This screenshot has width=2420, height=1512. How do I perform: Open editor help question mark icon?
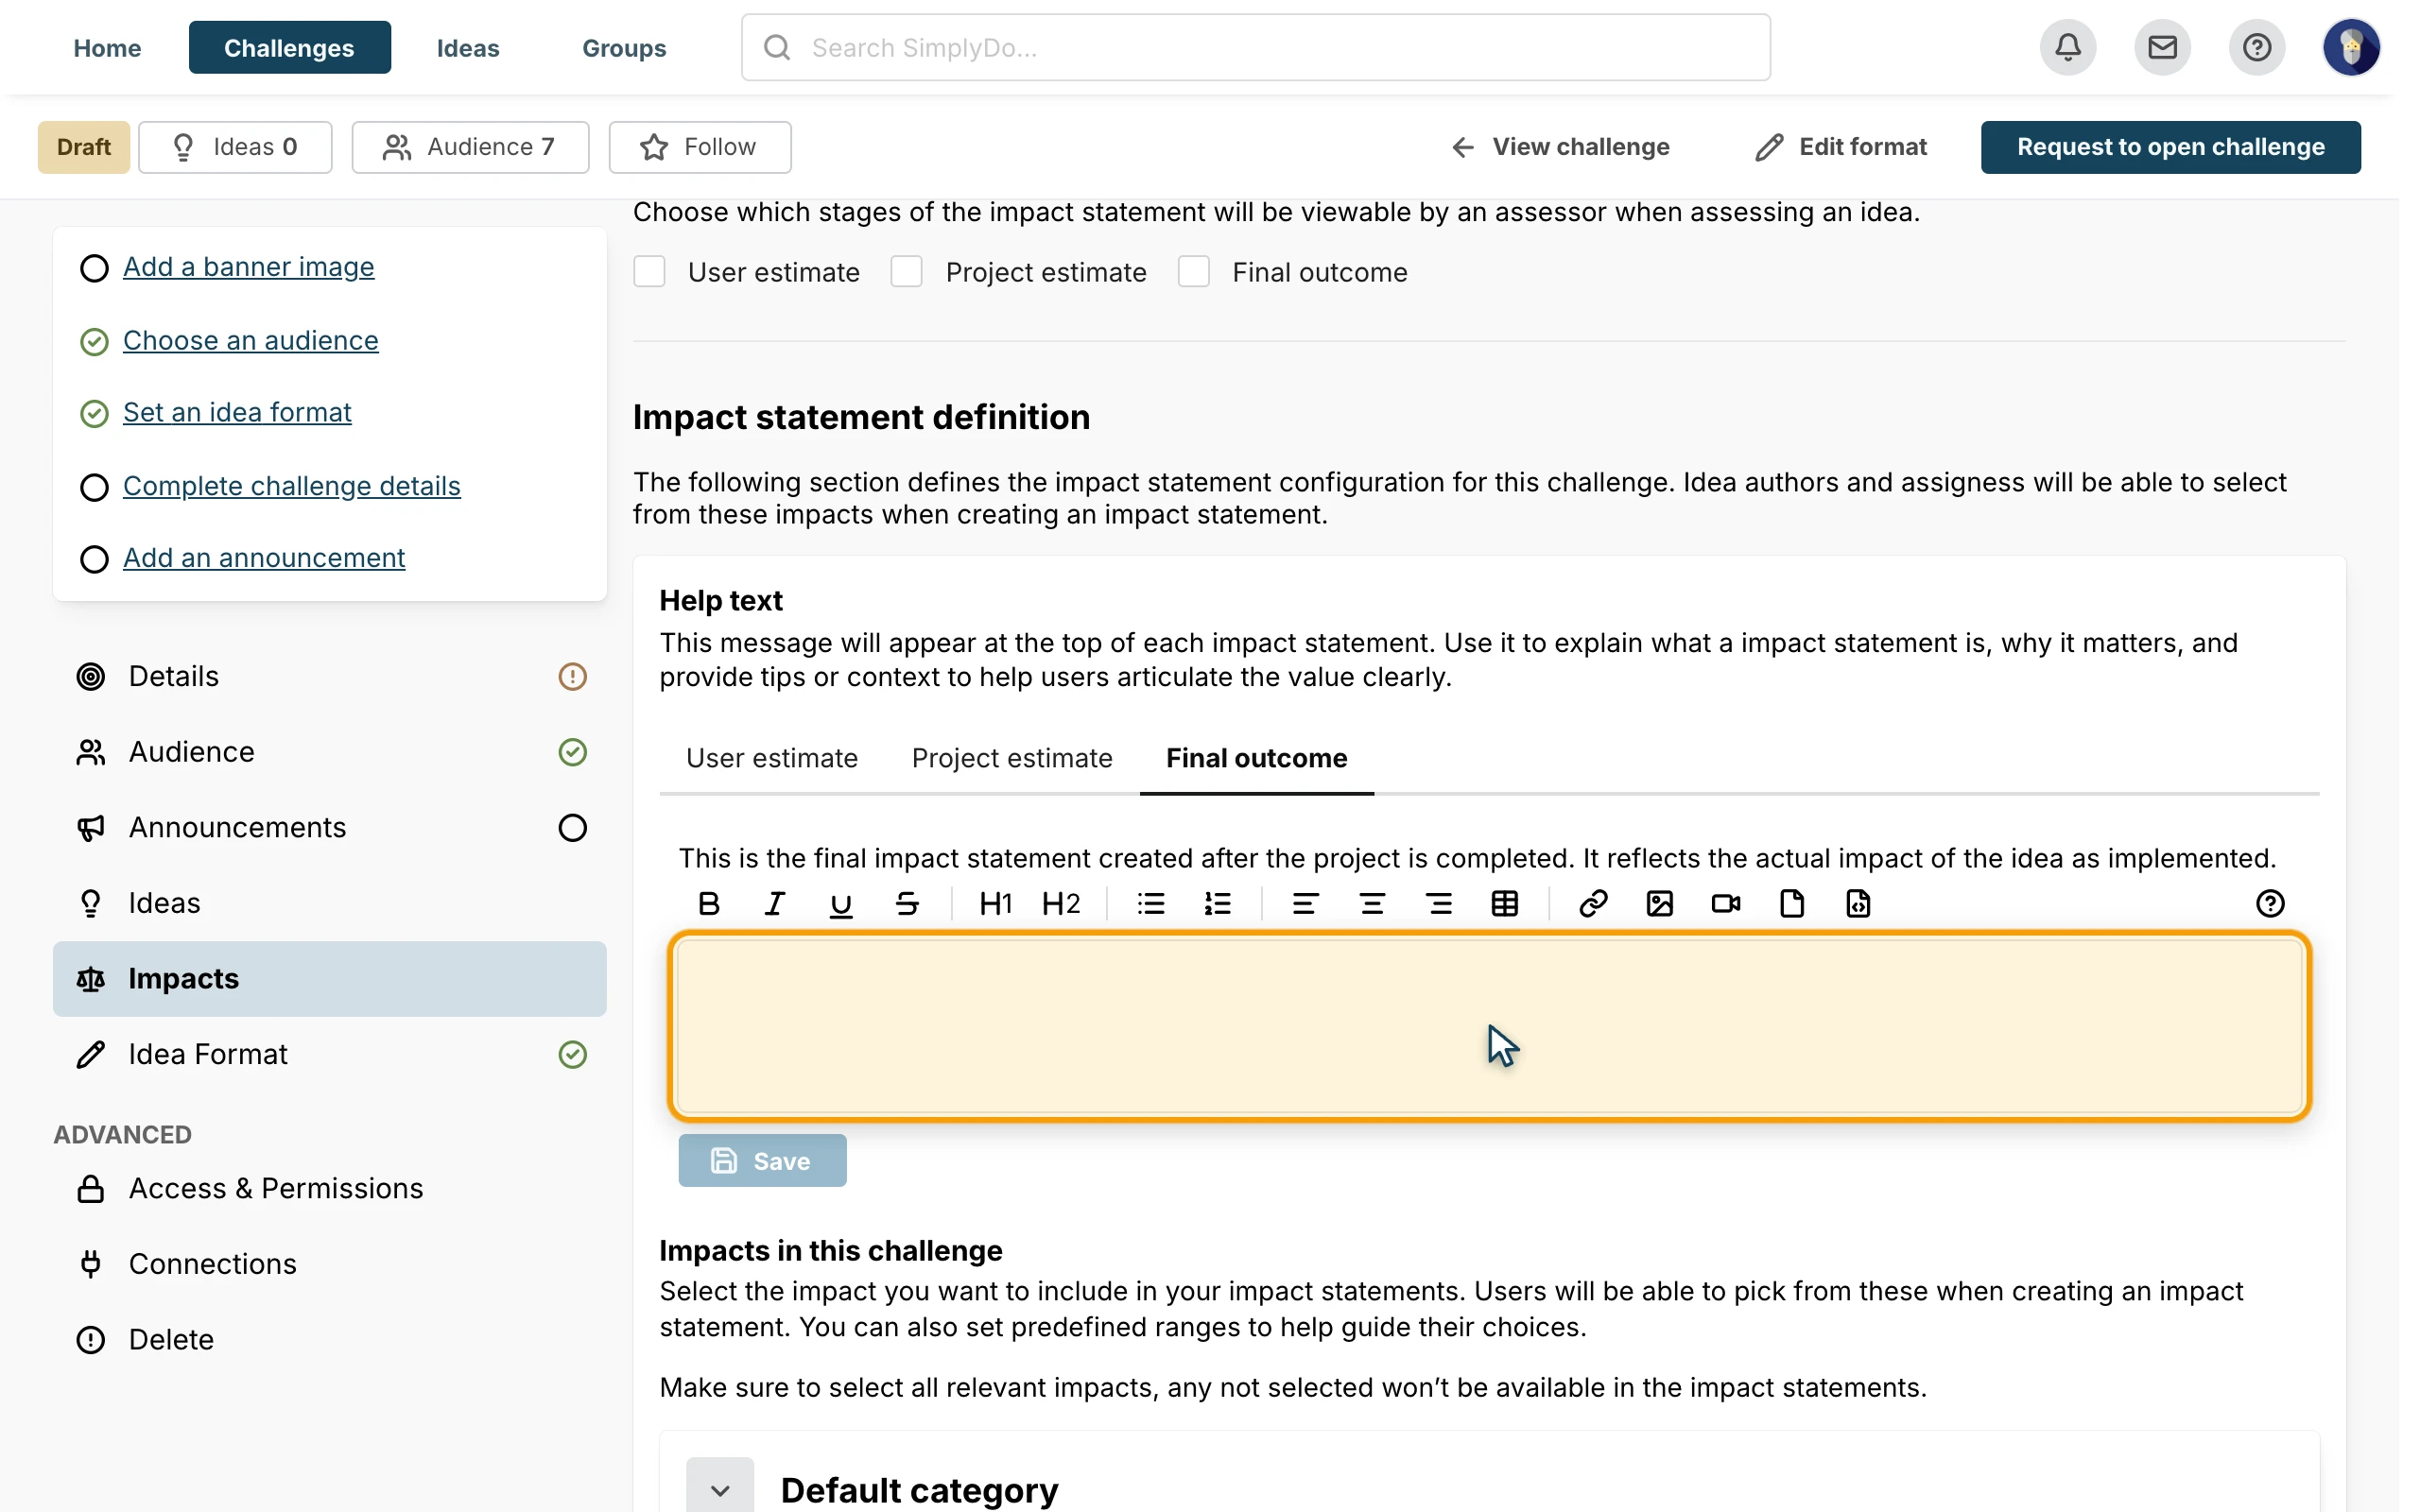click(2270, 904)
